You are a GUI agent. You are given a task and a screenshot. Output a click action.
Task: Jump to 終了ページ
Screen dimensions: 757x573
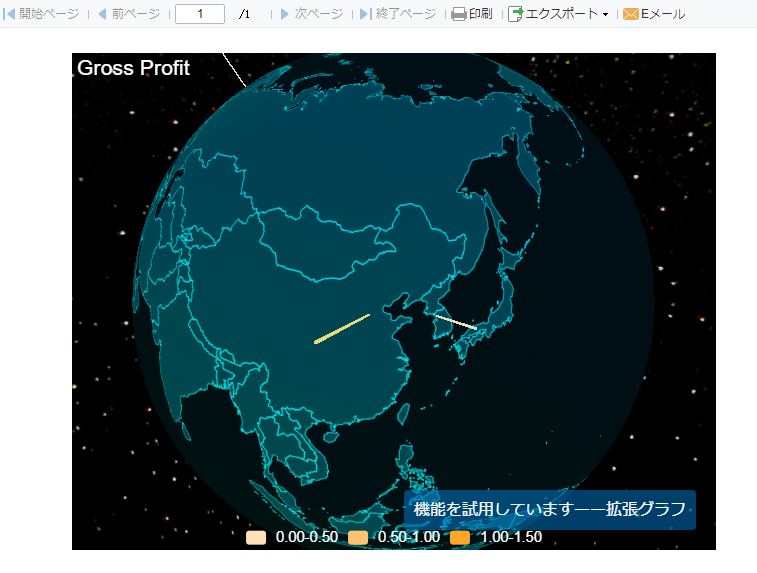click(x=406, y=14)
